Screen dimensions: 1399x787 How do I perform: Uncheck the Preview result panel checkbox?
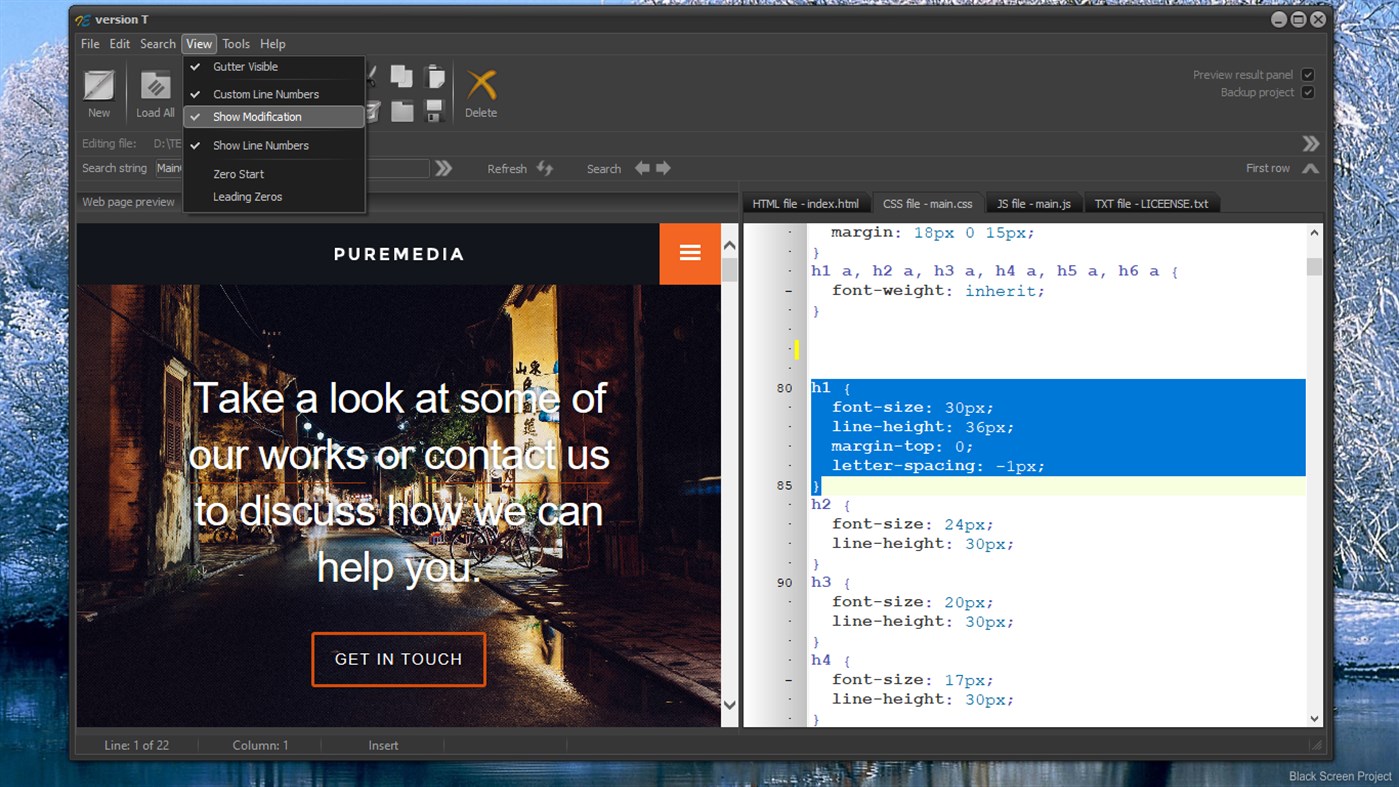point(1307,75)
